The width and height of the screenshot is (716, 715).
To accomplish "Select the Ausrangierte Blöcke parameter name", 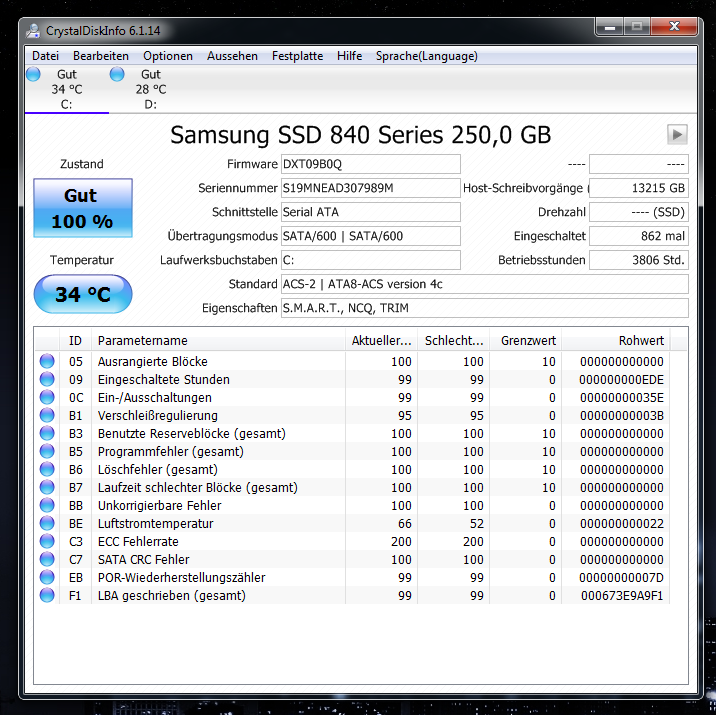I will (153, 362).
